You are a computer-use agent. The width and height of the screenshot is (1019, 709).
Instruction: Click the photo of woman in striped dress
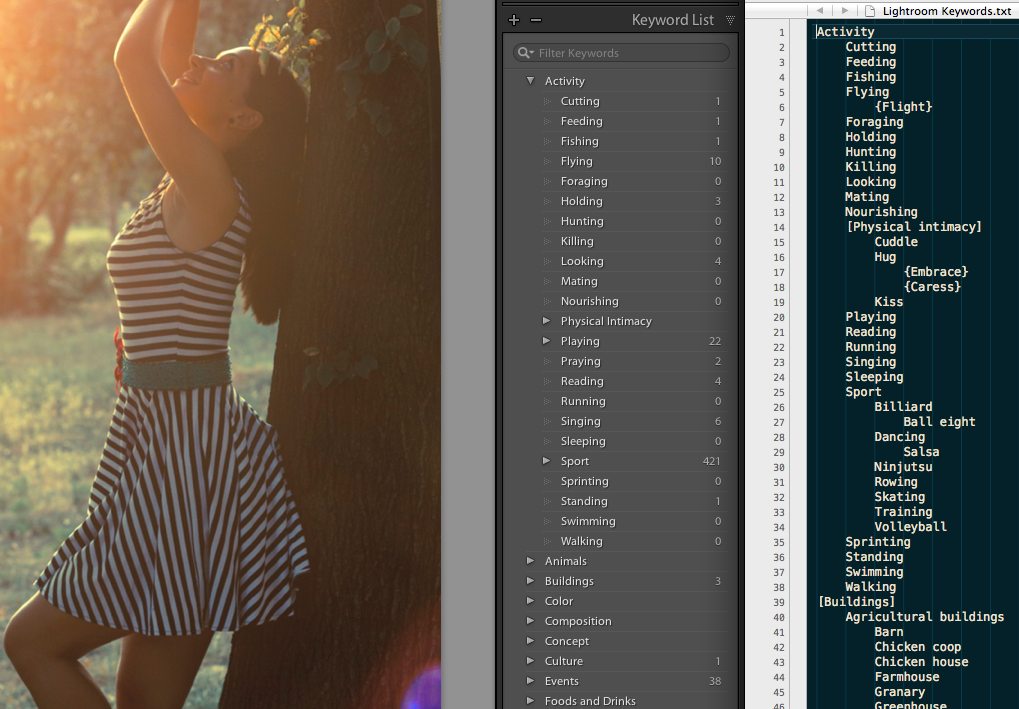point(220,354)
